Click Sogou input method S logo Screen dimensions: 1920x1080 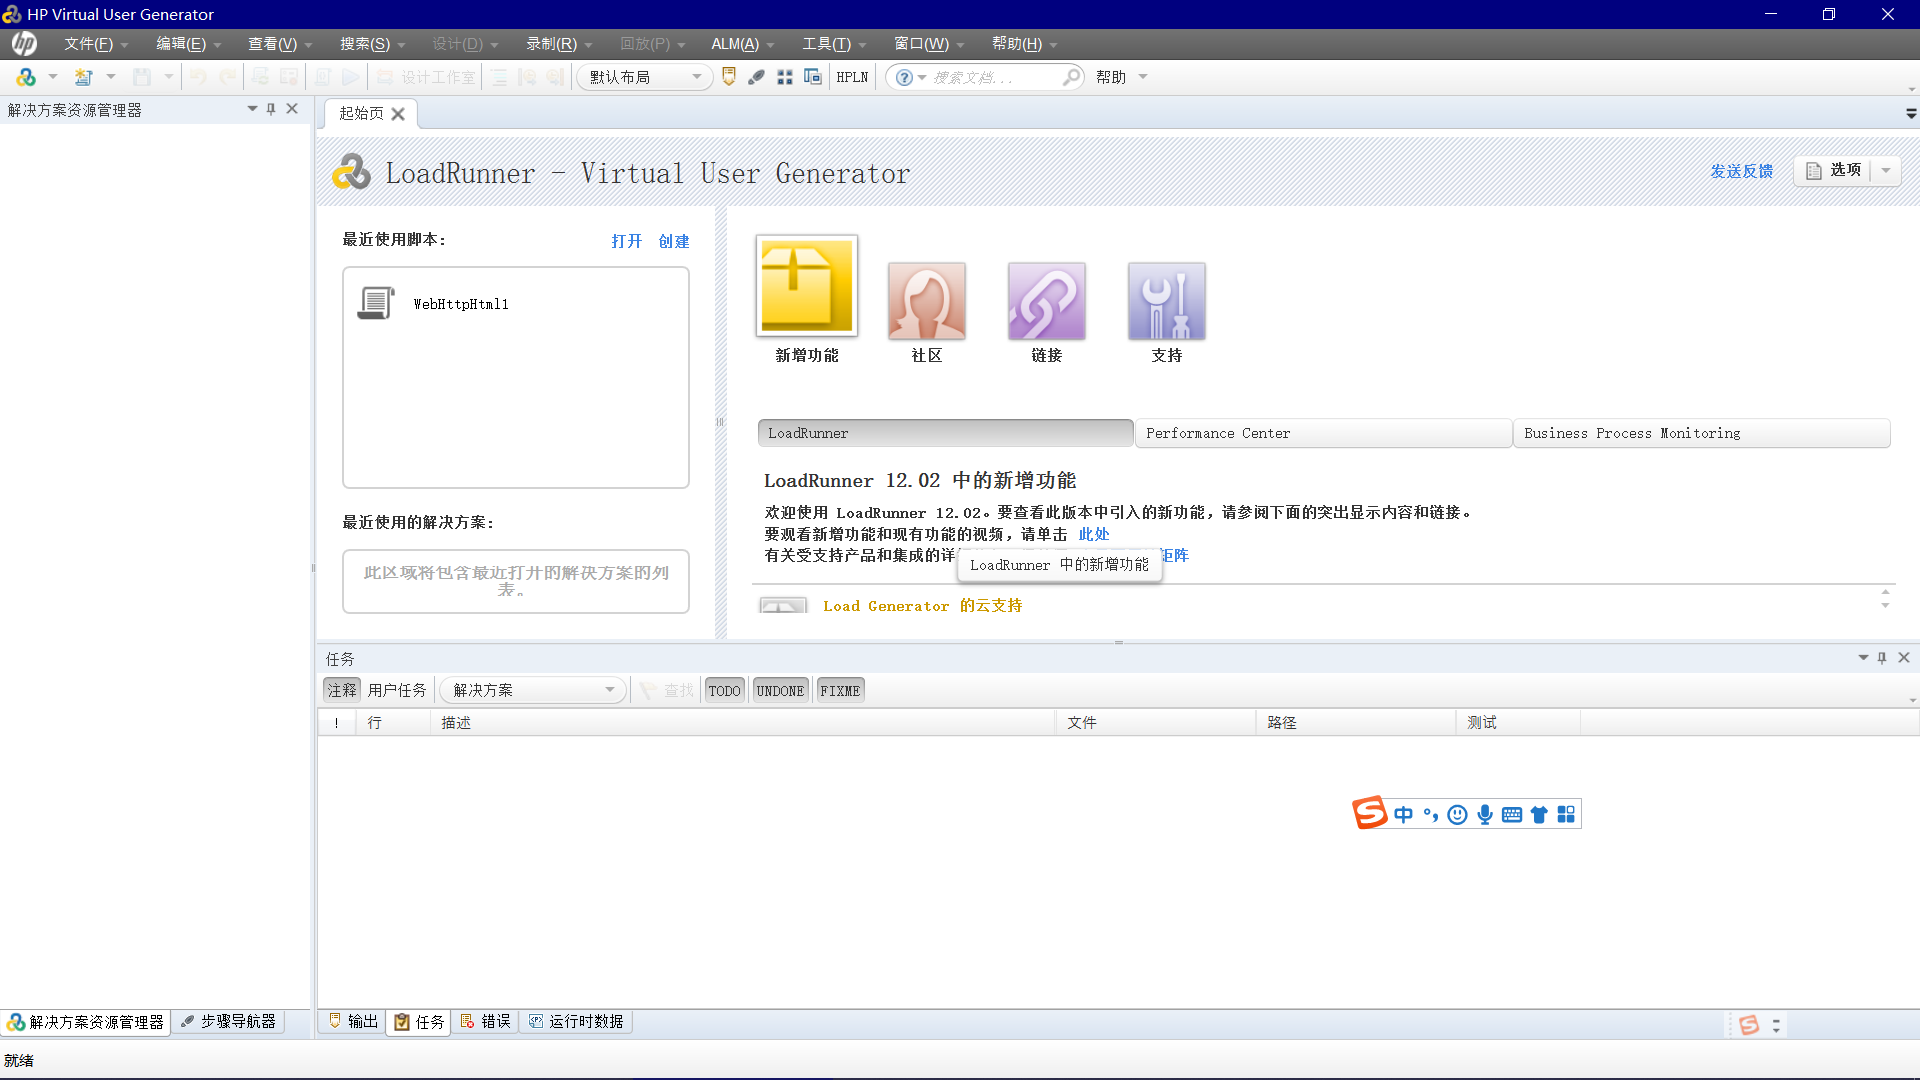(1370, 813)
